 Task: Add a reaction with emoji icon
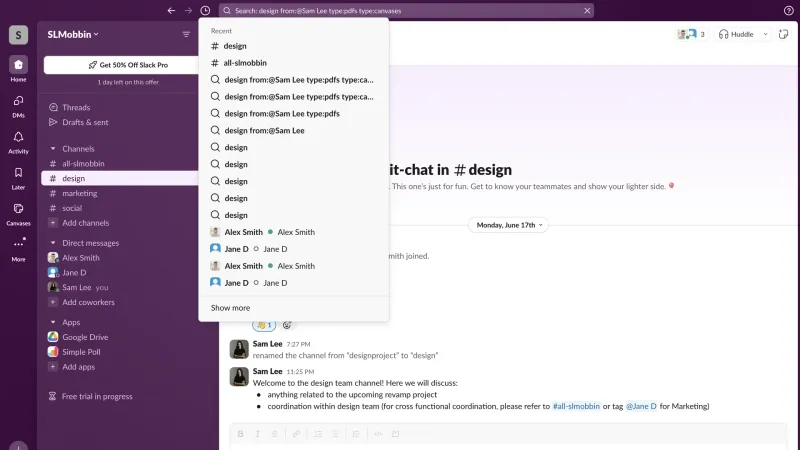coord(287,325)
